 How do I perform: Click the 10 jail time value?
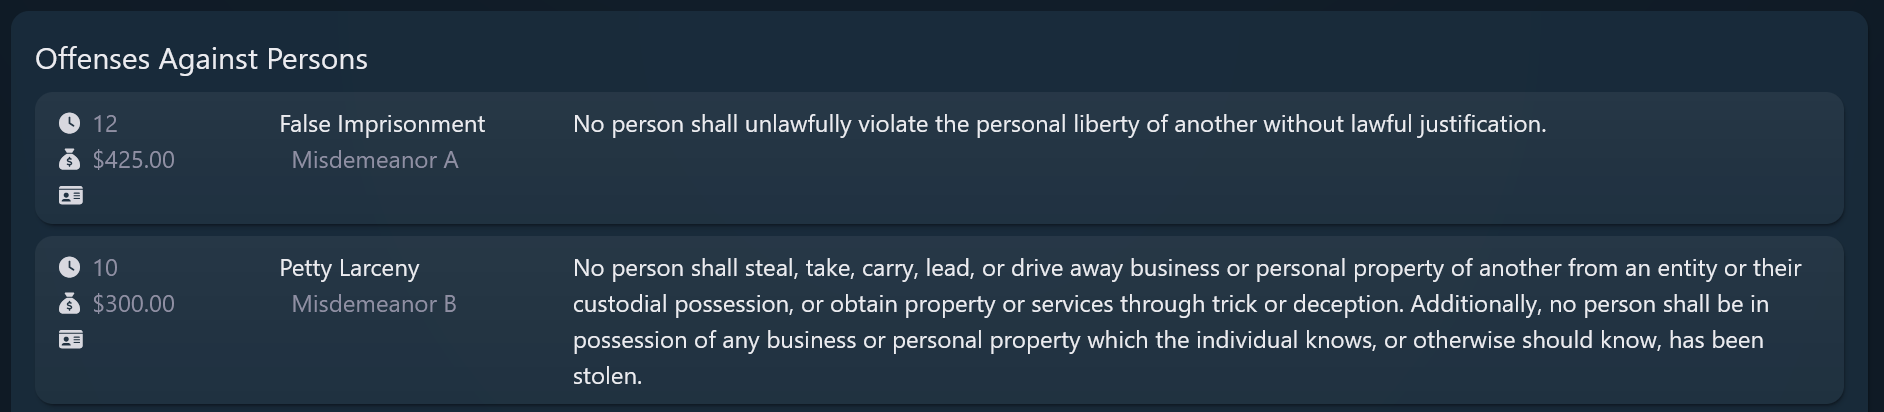click(105, 268)
